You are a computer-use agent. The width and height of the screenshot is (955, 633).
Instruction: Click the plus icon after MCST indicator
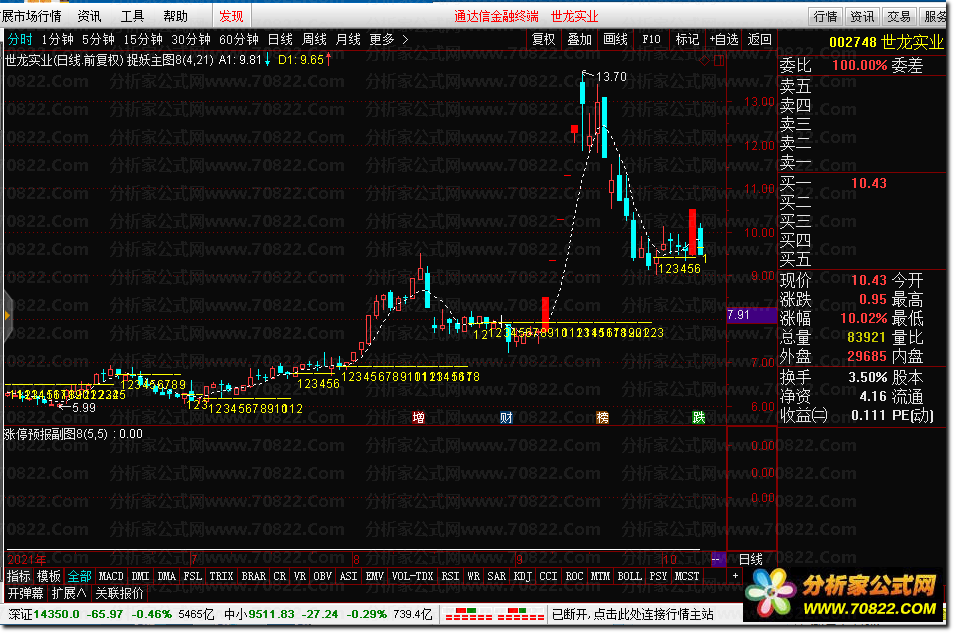pyautogui.click(x=735, y=576)
